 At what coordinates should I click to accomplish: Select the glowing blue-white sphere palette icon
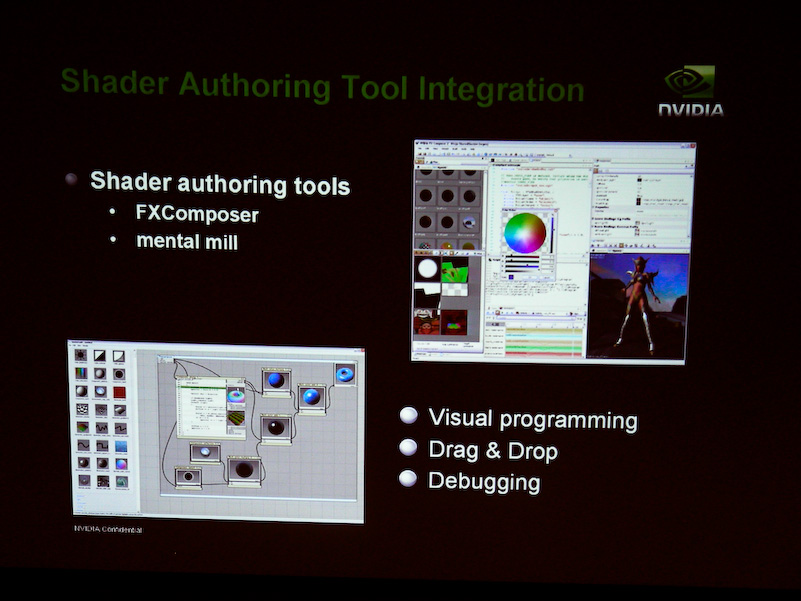pos(100,392)
